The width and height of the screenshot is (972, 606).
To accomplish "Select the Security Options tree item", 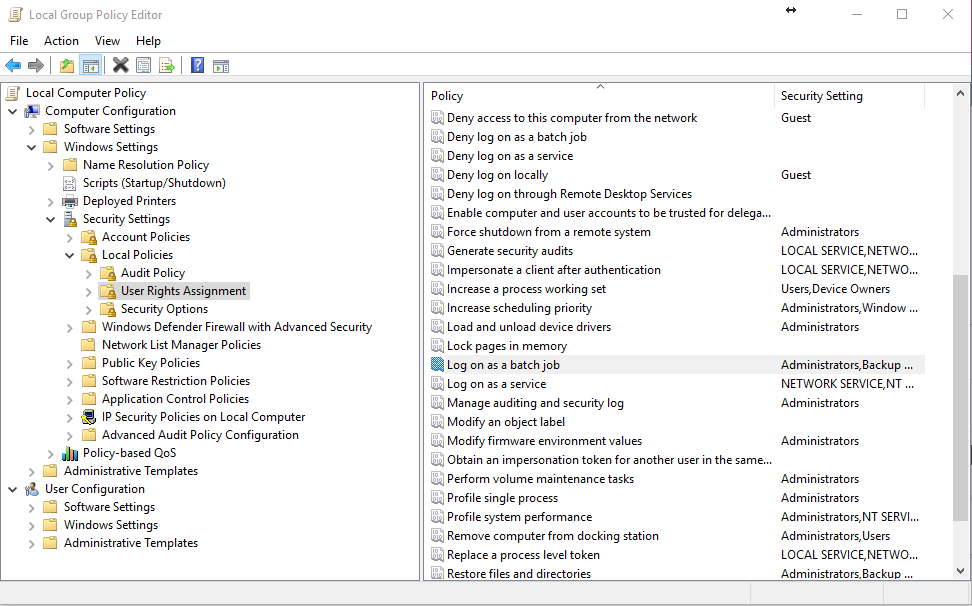I will (x=164, y=309).
